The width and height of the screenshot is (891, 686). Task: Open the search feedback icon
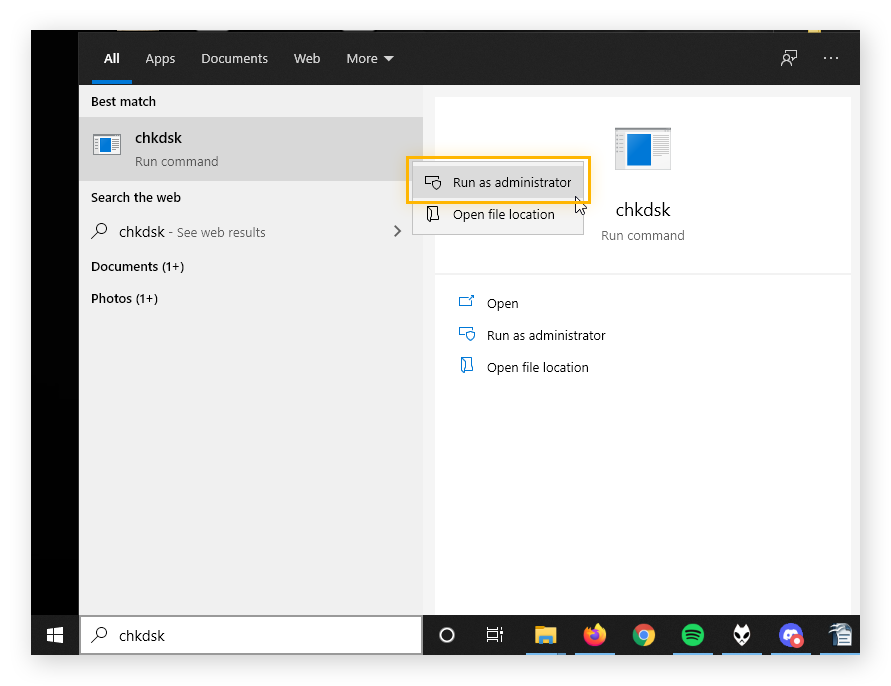tap(789, 58)
